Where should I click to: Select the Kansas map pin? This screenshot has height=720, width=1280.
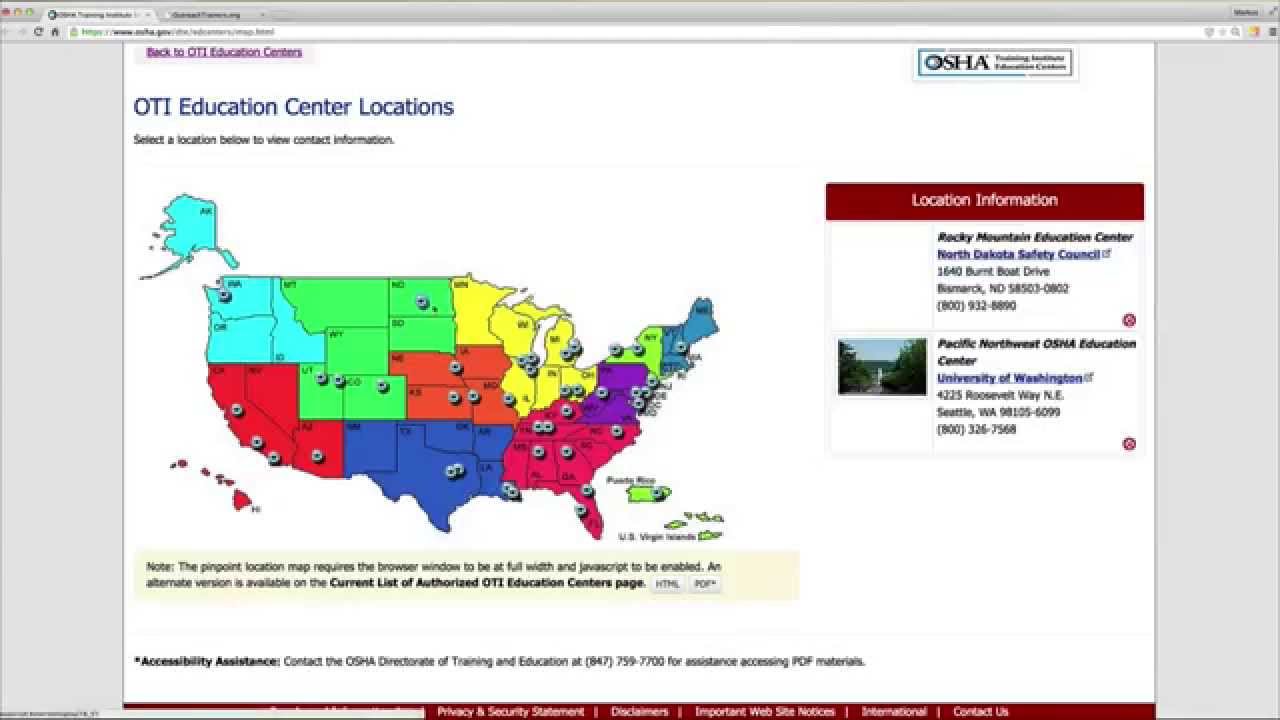tap(454, 397)
